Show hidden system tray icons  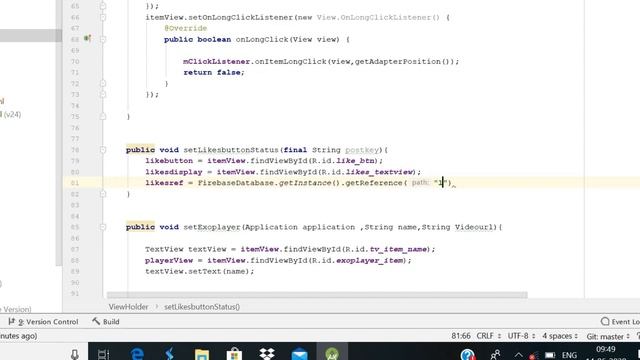pyautogui.click(x=518, y=355)
